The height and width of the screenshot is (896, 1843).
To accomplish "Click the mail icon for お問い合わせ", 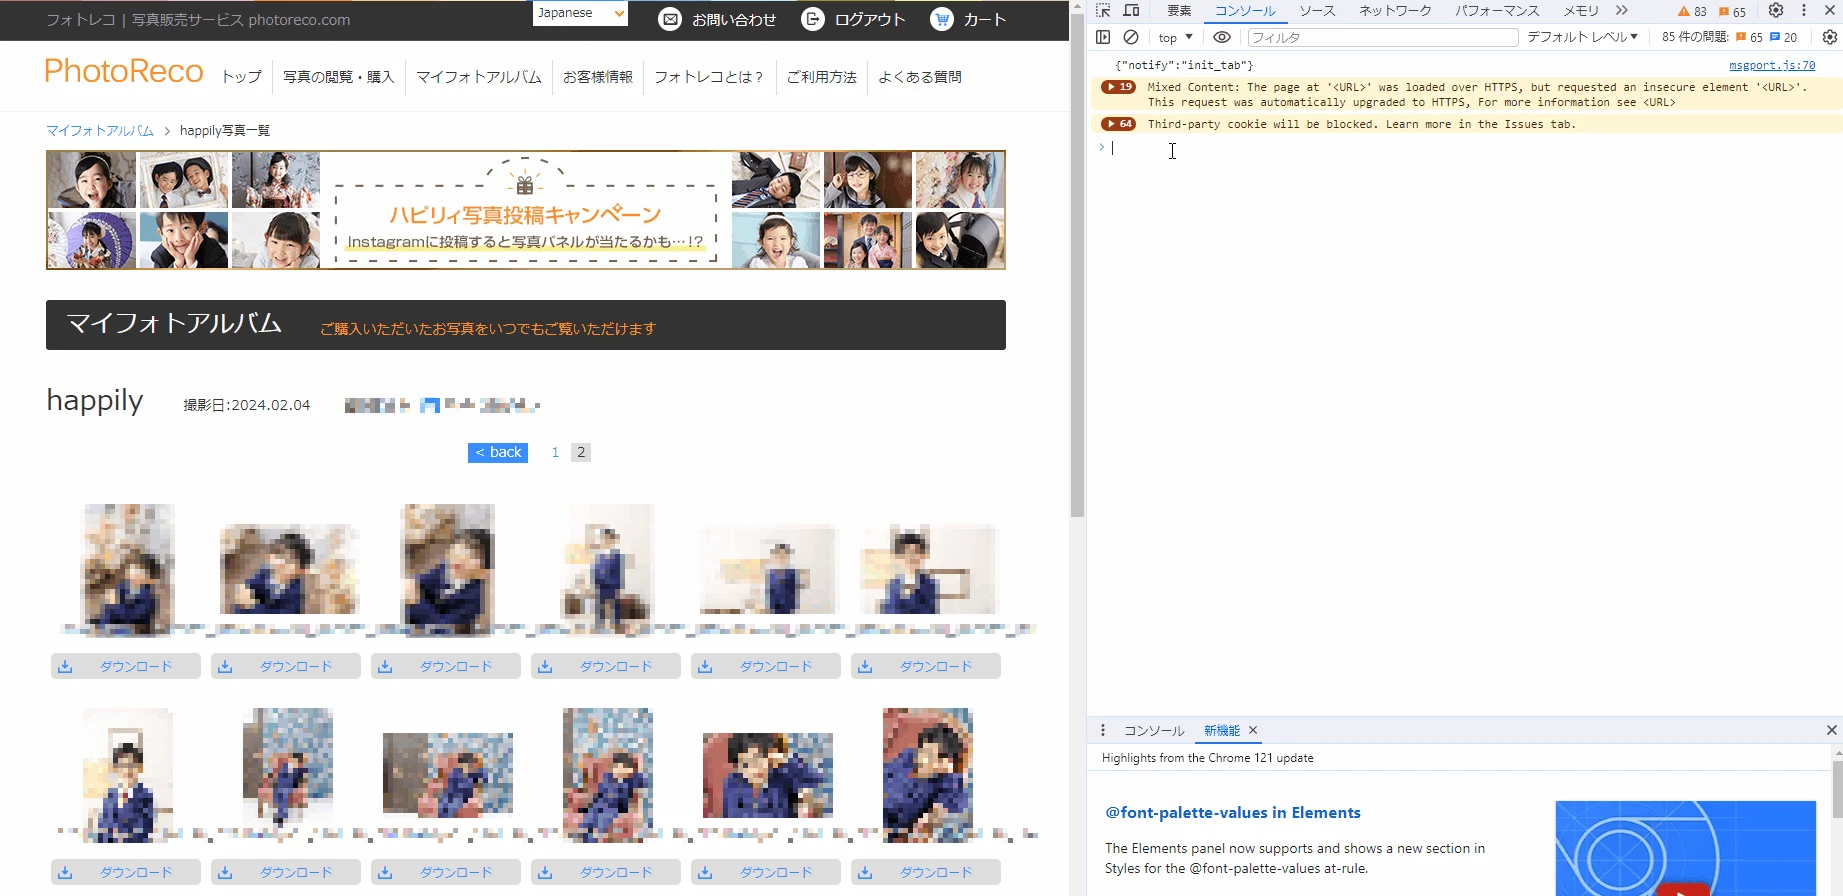I will [x=670, y=19].
